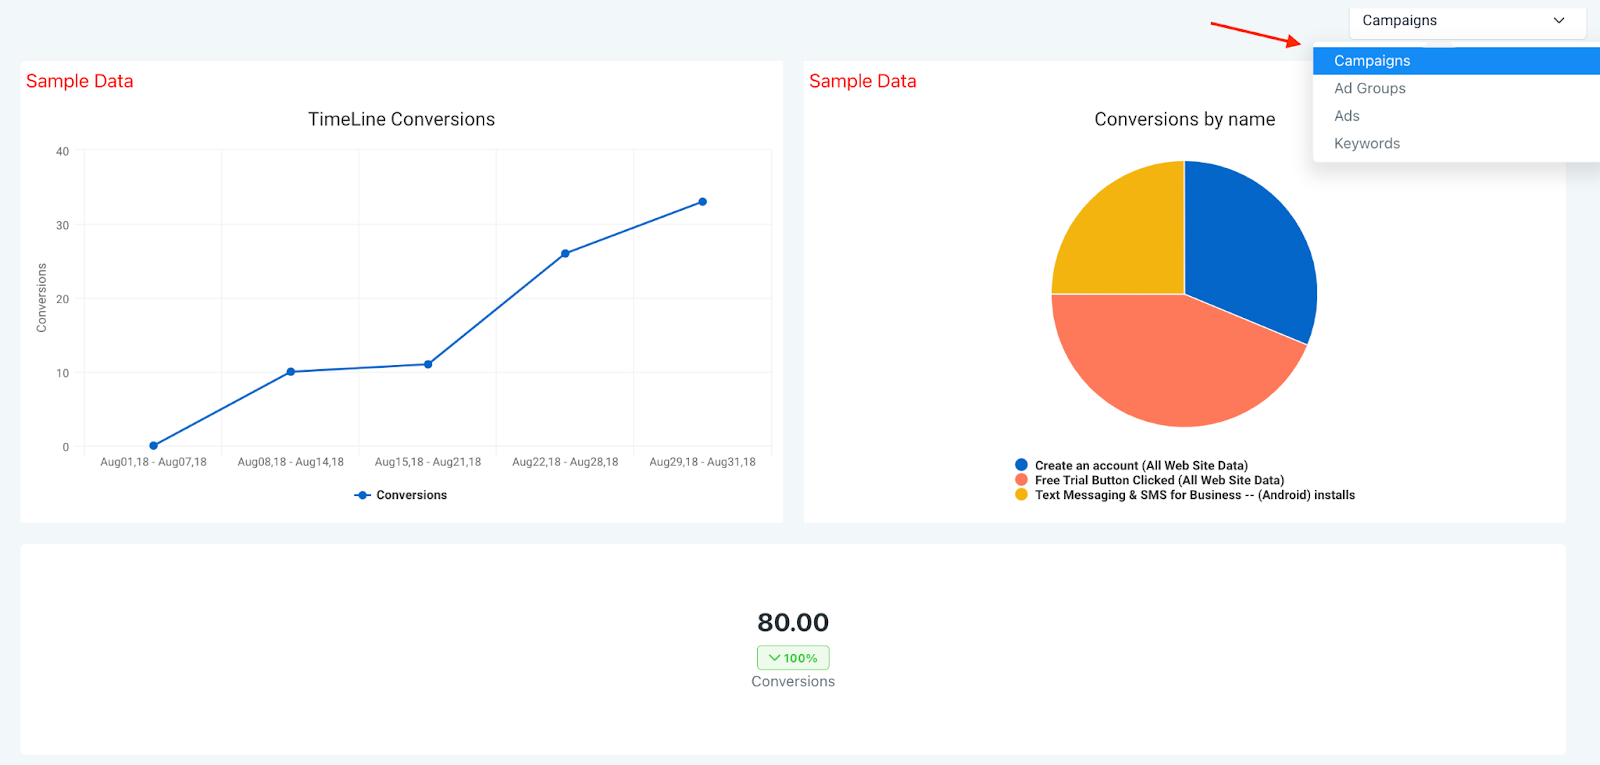The height and width of the screenshot is (765, 1600).
Task: Click the Aug08,18 - Aug14,18 data point
Action: [291, 372]
